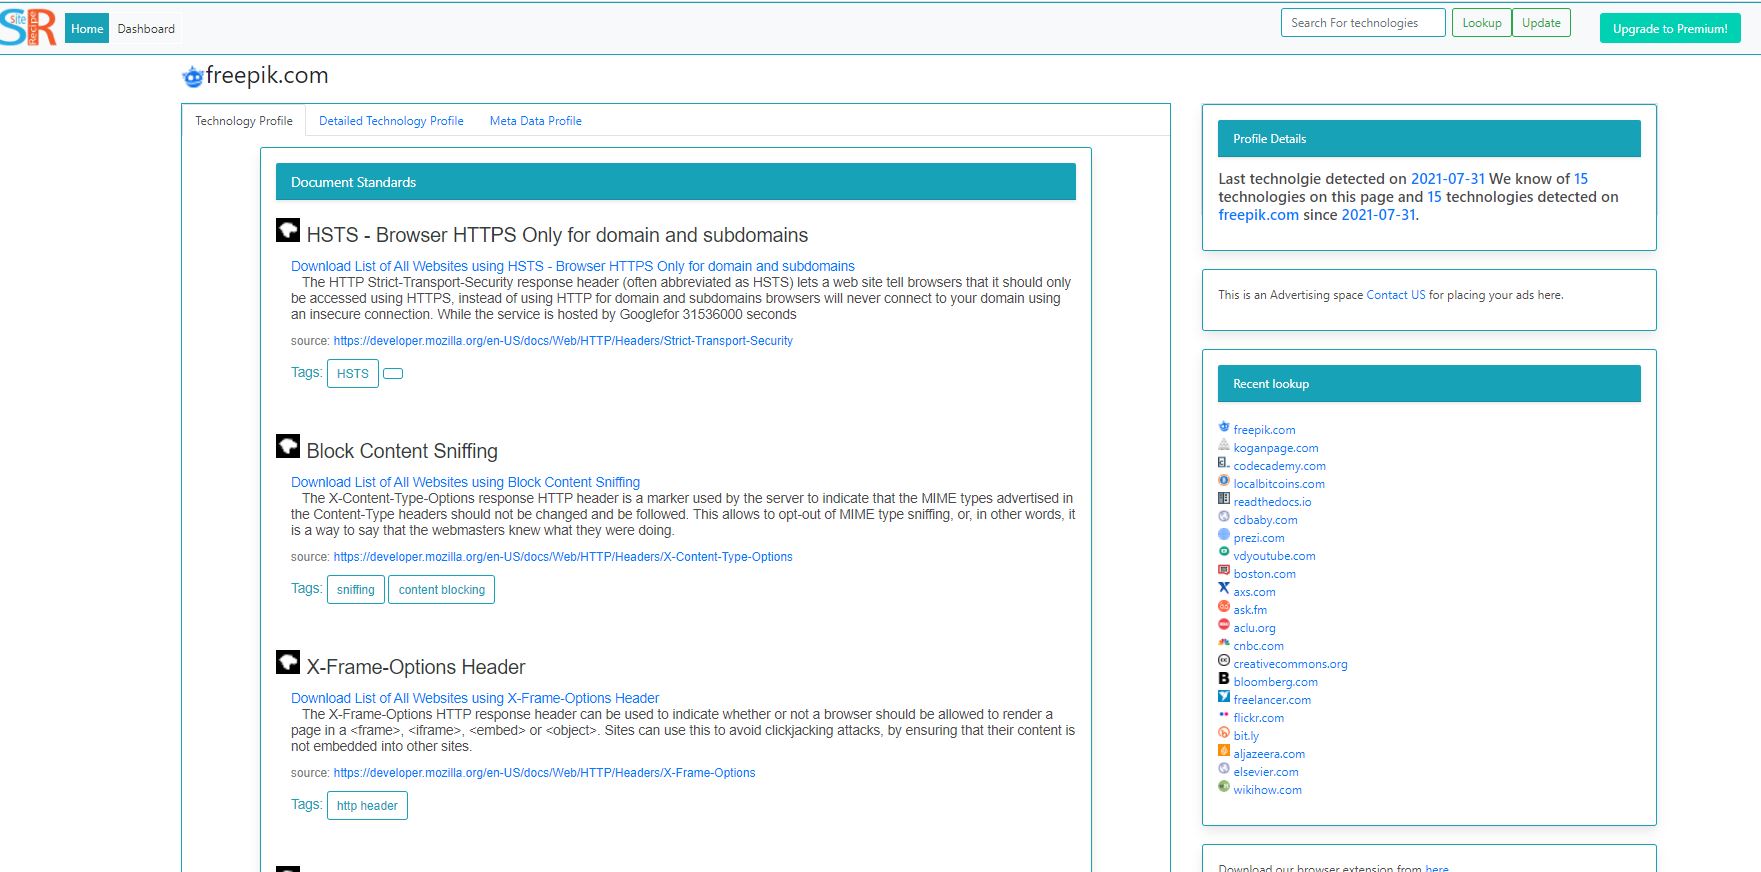Screen dimensions: 1761x872
Task: Click the favicon next to creativecommons.org
Action: point(1224,661)
